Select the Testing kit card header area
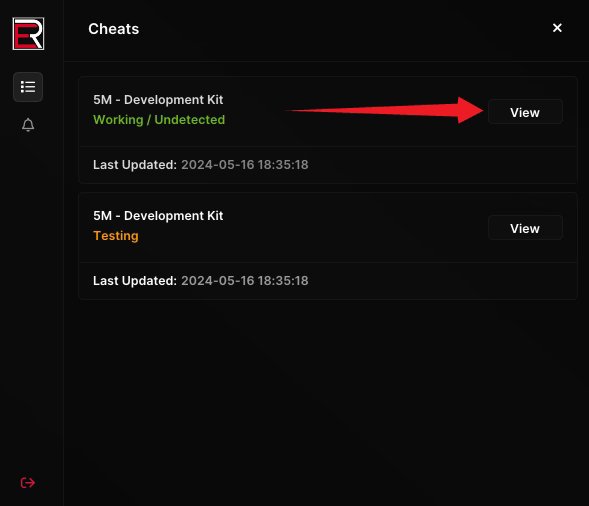The width and height of the screenshot is (589, 506). (328, 228)
